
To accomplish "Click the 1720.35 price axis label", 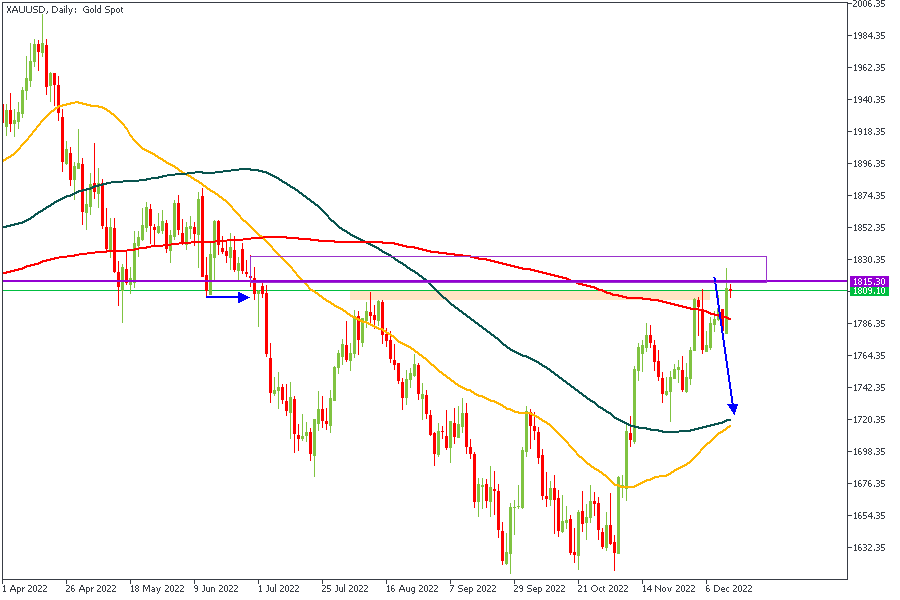I will [x=867, y=420].
